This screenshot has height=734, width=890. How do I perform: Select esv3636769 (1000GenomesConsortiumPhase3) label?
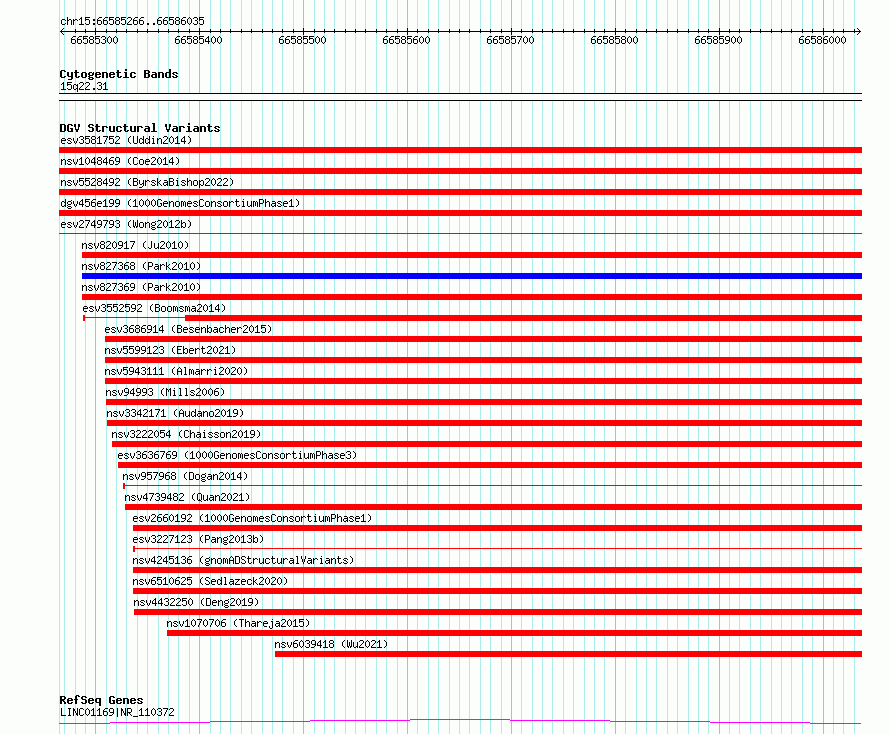tap(237, 455)
